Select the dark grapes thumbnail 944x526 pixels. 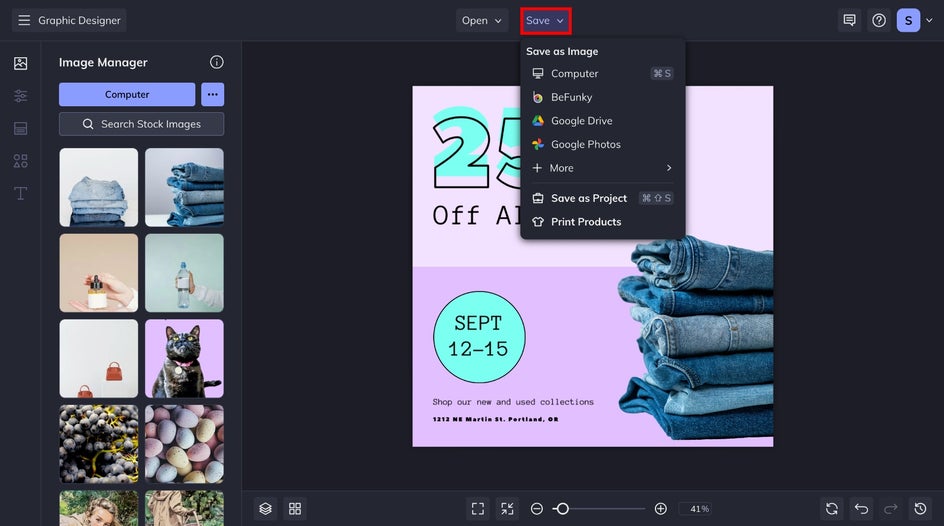point(99,444)
